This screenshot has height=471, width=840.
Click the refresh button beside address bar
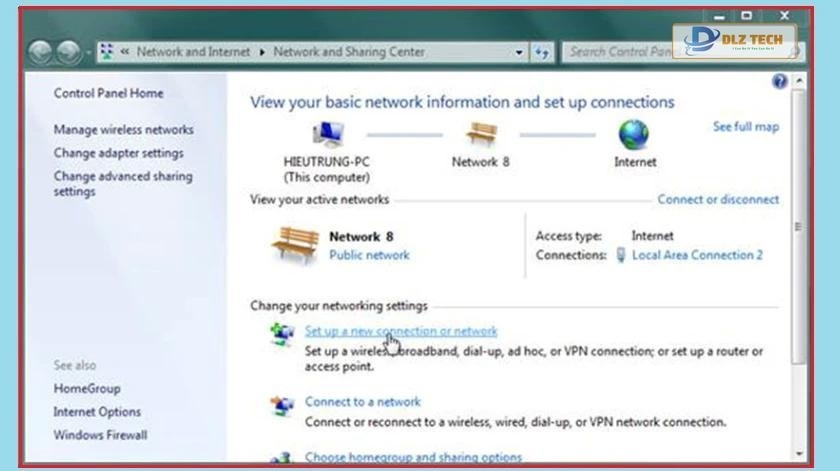point(543,52)
